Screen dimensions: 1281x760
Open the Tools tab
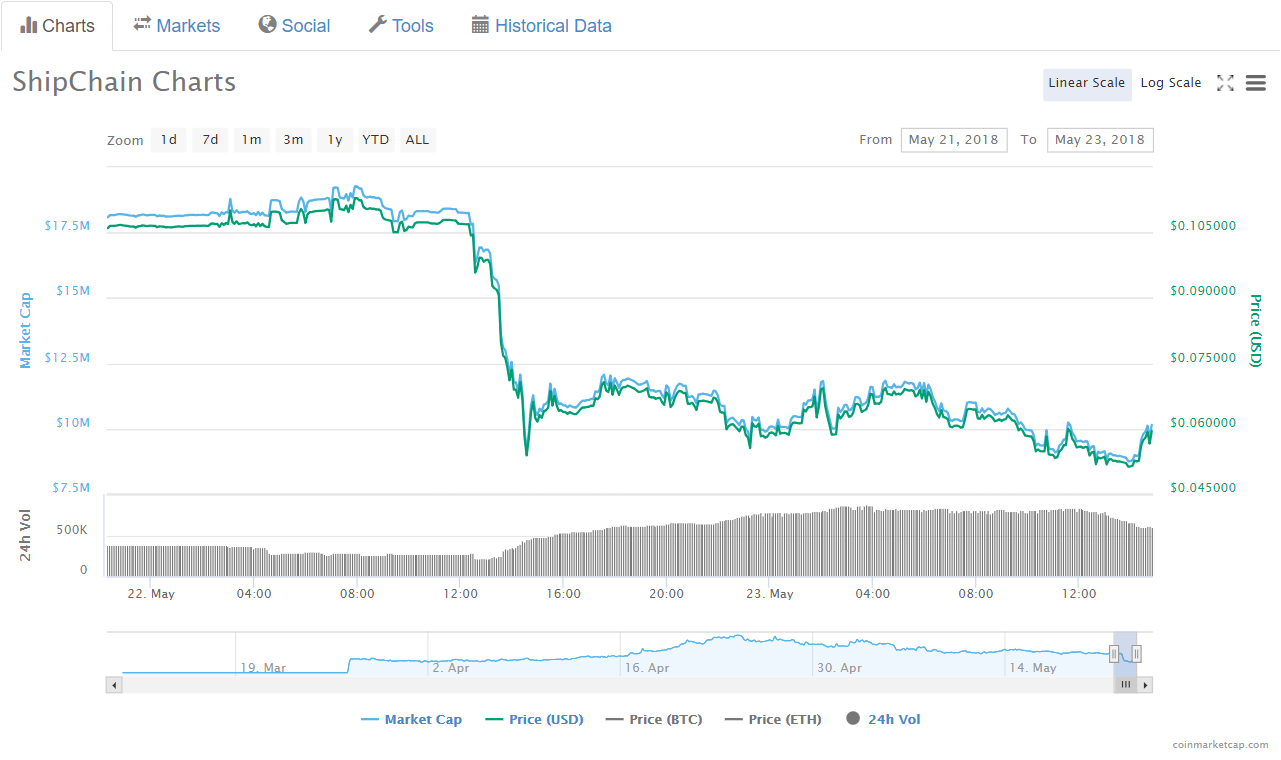(401, 26)
